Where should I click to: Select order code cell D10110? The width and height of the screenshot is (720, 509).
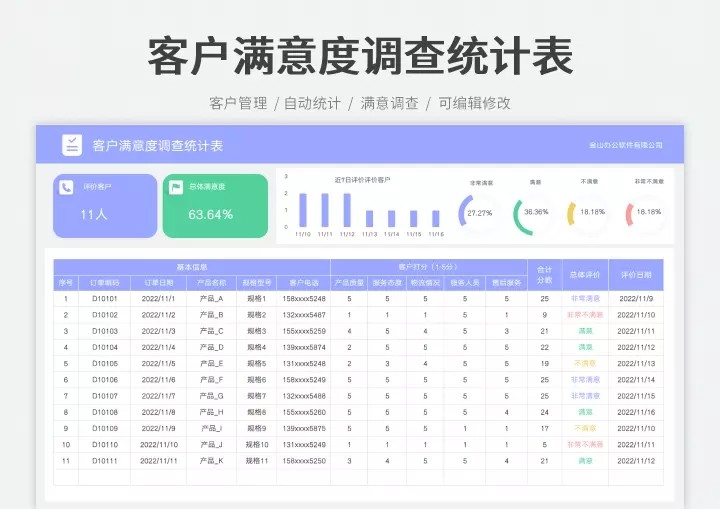[x=105, y=445]
